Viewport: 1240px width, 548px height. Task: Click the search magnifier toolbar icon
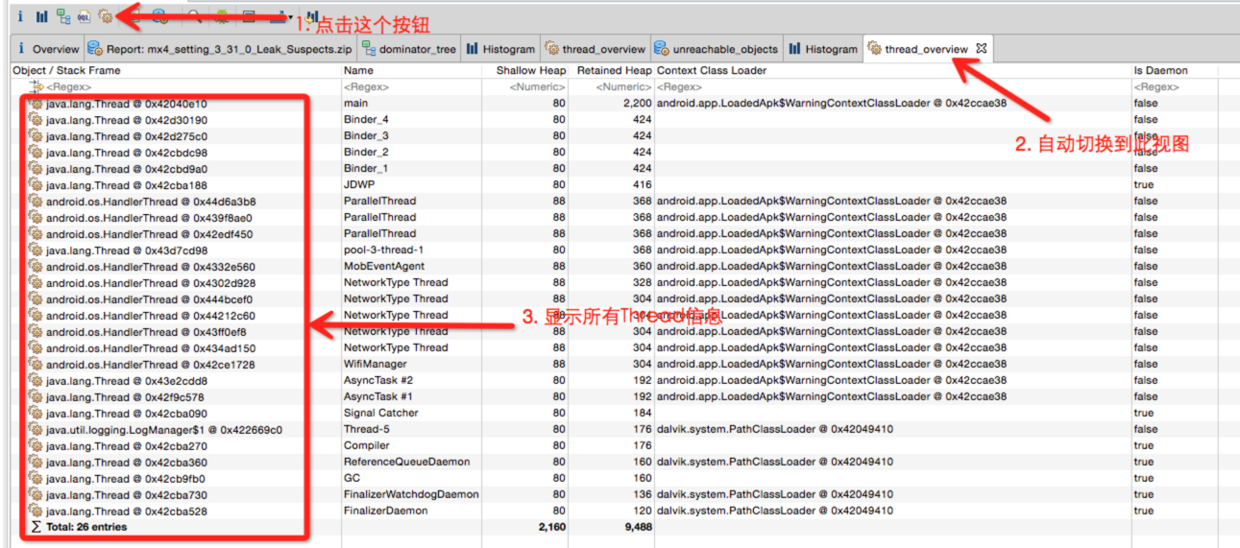tap(194, 16)
